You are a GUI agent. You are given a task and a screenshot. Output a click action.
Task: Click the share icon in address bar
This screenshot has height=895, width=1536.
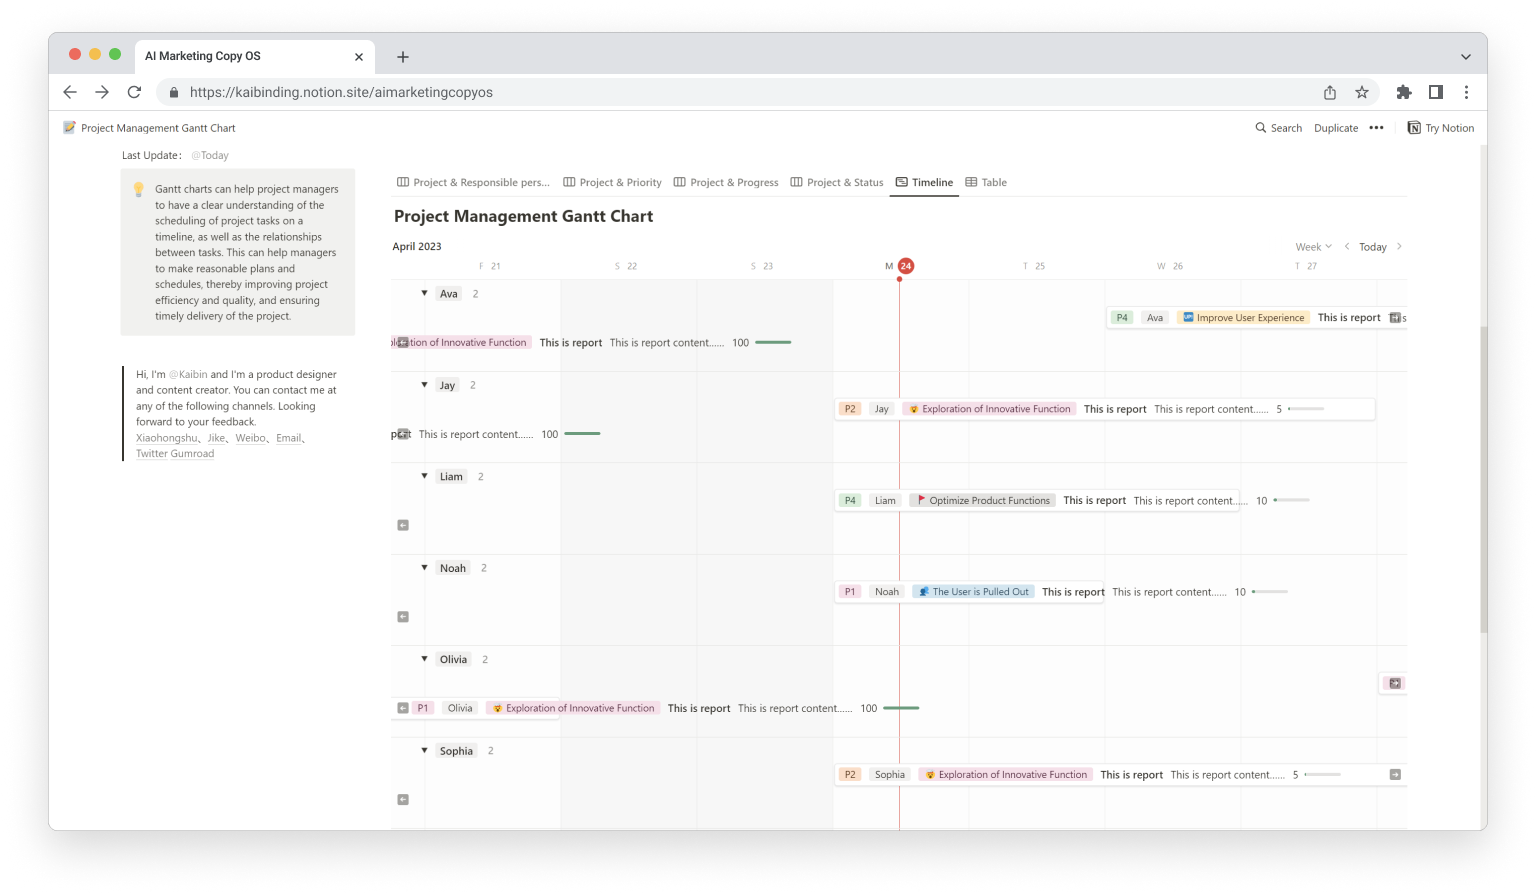(x=1330, y=92)
